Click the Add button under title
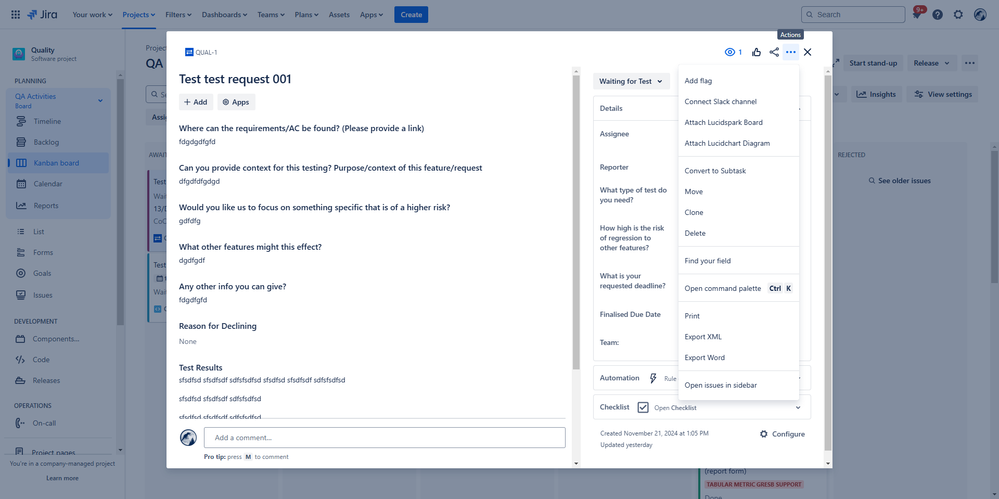This screenshot has height=499, width=999. (196, 102)
